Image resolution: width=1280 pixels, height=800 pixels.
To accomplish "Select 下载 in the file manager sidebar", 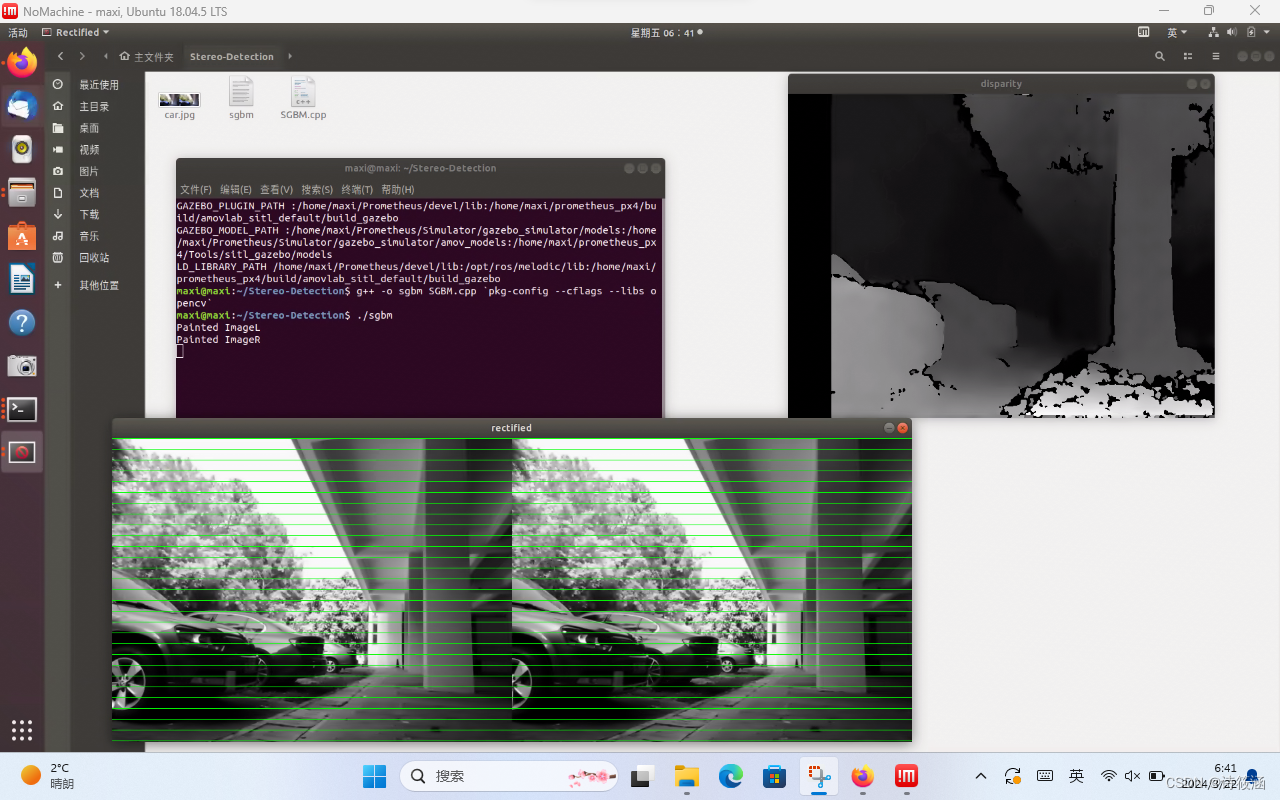I will pyautogui.click(x=90, y=214).
